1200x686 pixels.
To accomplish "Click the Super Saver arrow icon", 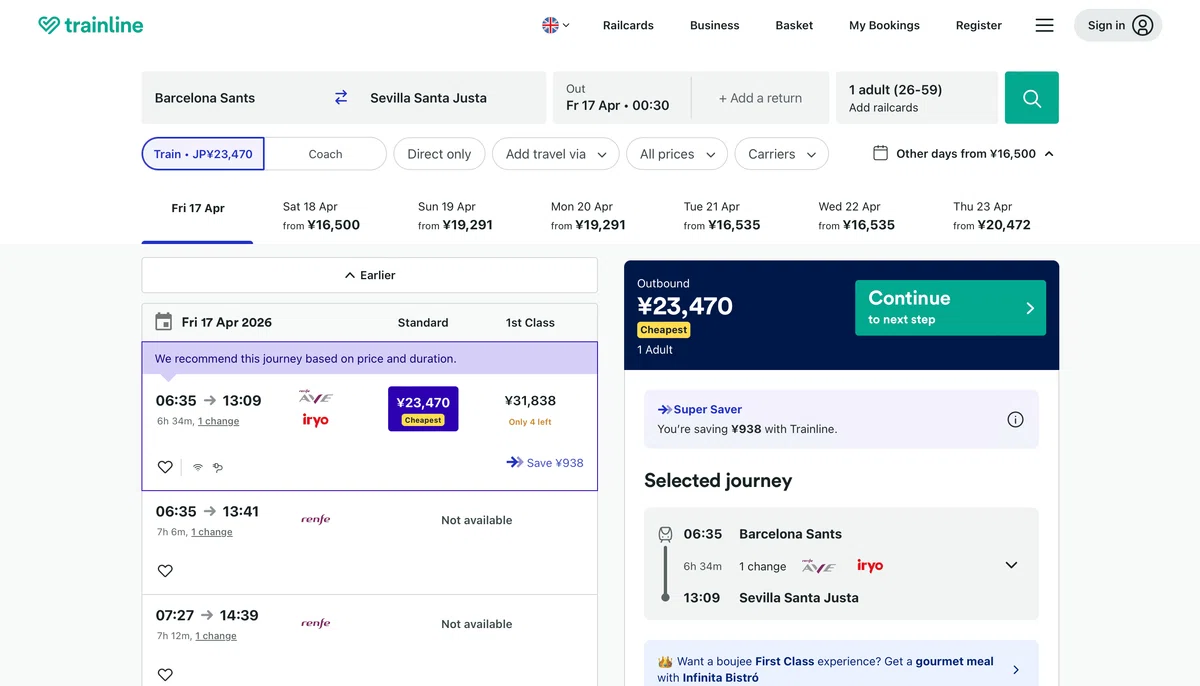I will pyautogui.click(x=664, y=409).
